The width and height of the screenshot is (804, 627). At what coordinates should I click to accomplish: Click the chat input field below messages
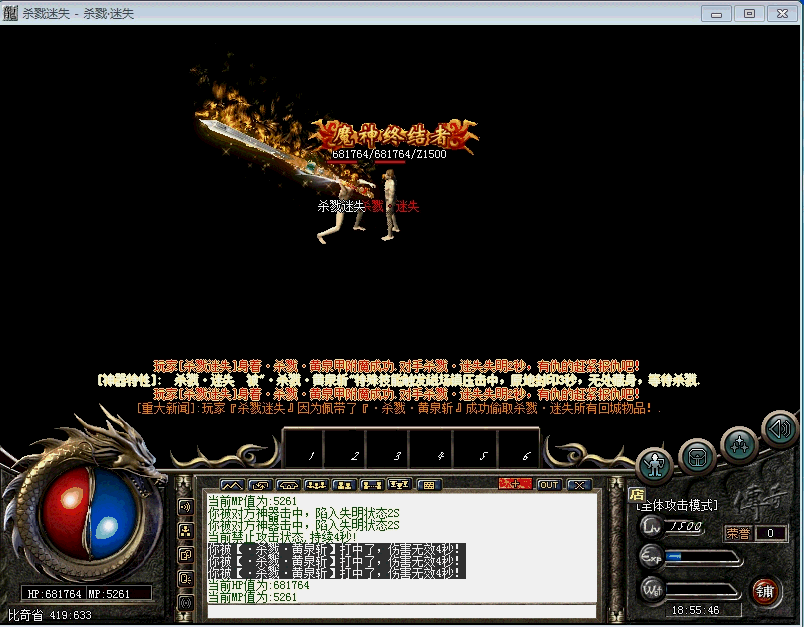coord(400,612)
